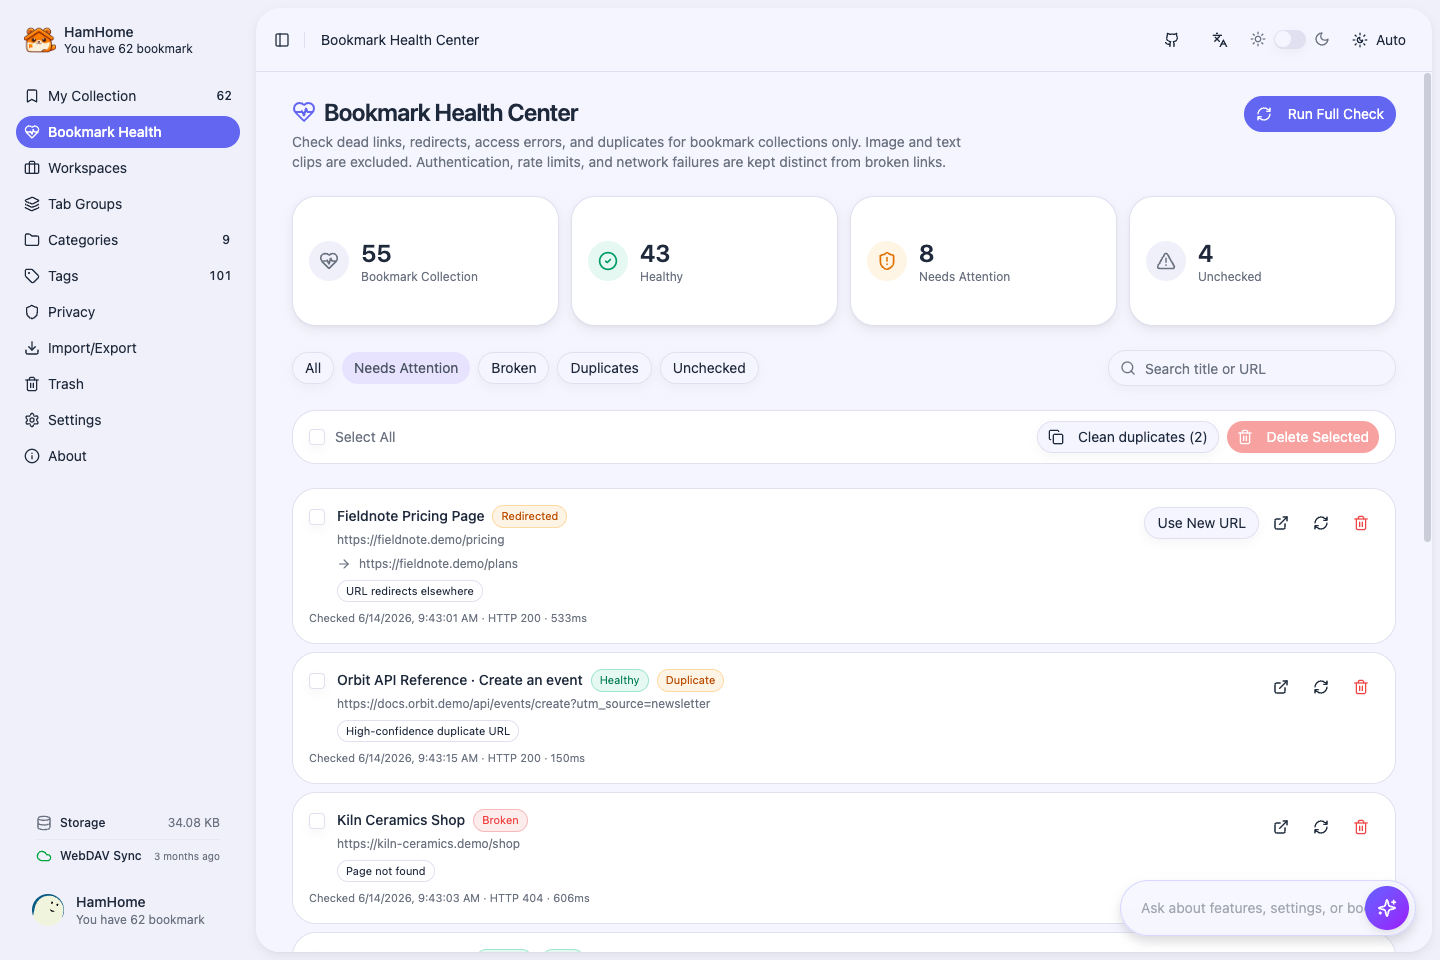Go to Trash in sidebar
This screenshot has height=960, width=1440.
pos(128,384)
